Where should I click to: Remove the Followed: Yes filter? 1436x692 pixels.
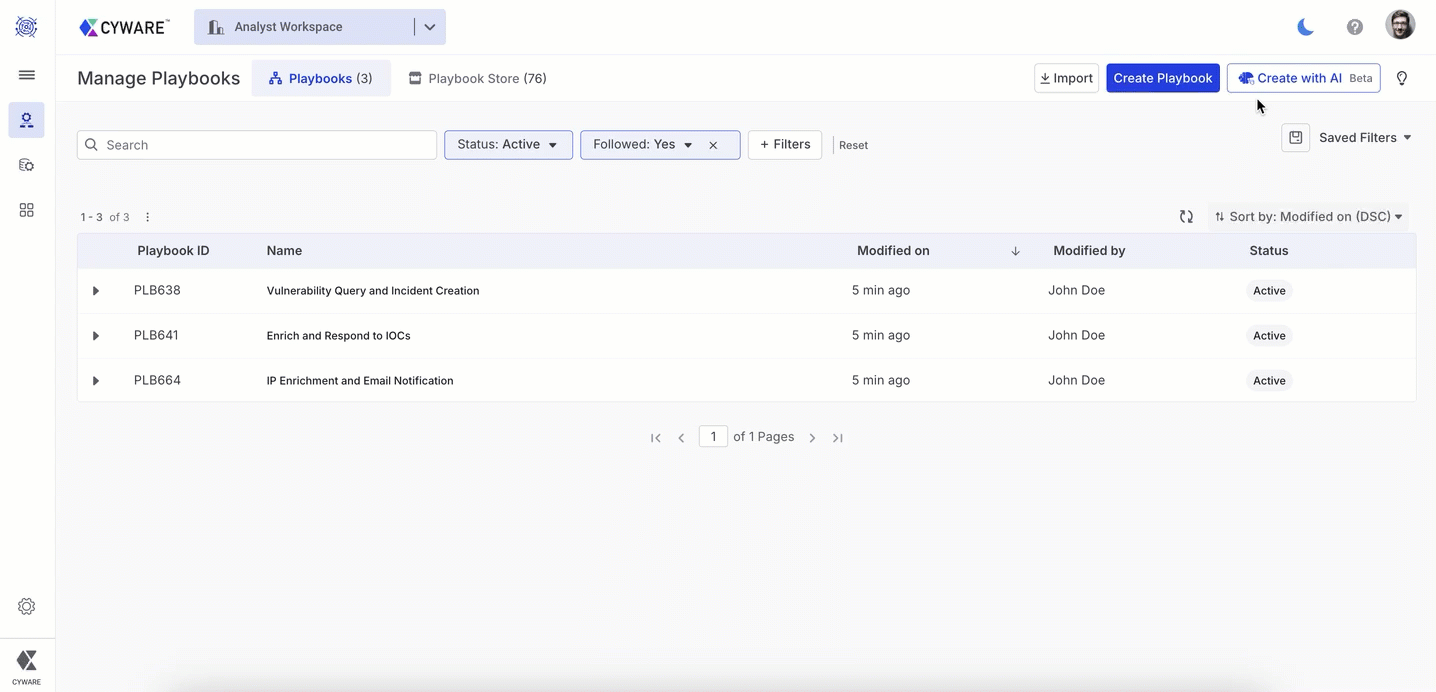pyautogui.click(x=713, y=145)
